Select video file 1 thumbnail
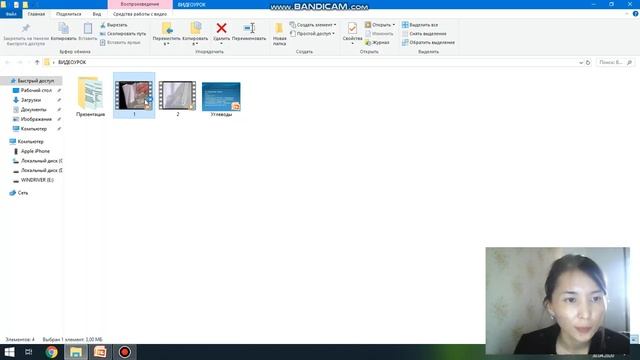640x360 pixels. [134, 96]
